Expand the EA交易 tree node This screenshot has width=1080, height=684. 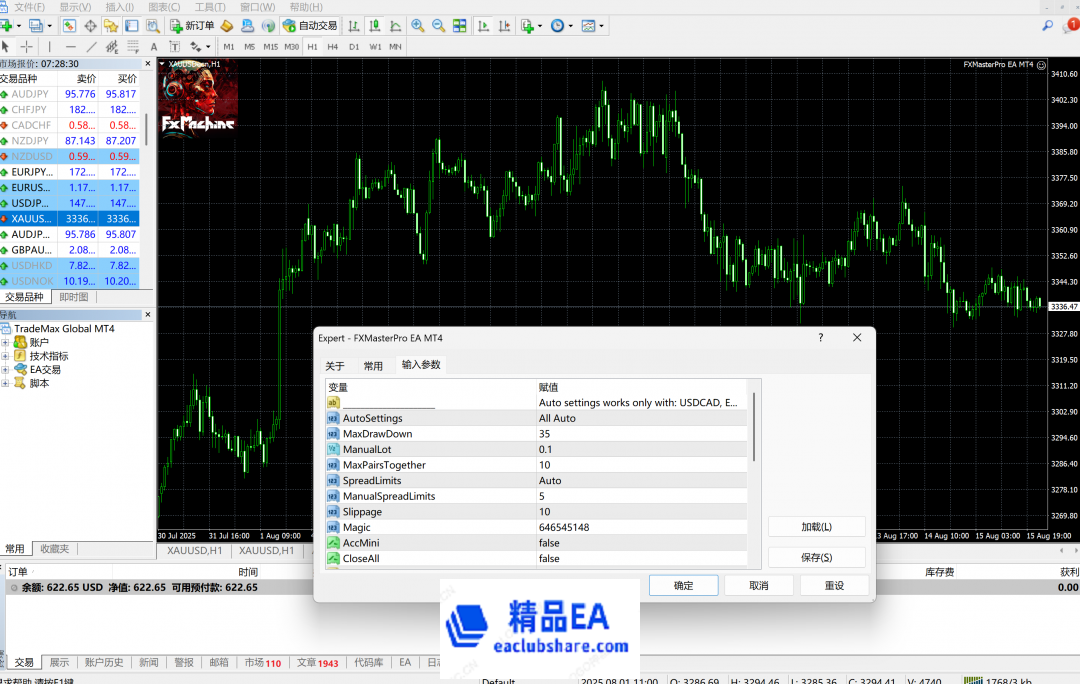[5, 369]
